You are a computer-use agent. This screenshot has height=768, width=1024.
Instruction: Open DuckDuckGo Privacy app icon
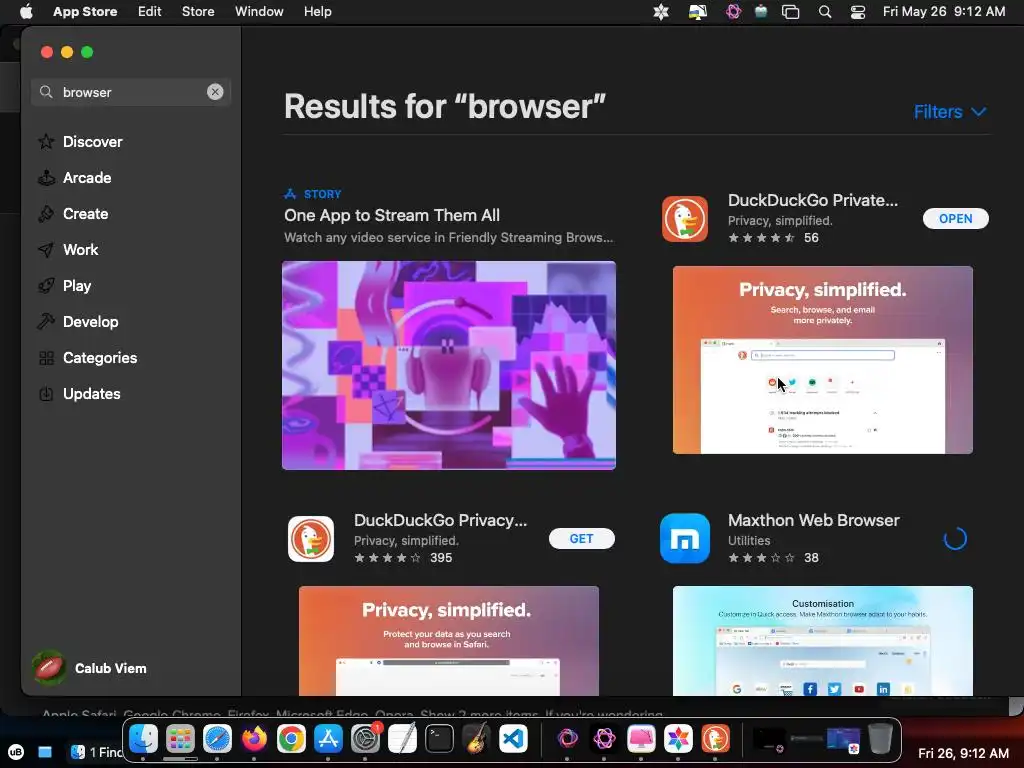click(311, 539)
